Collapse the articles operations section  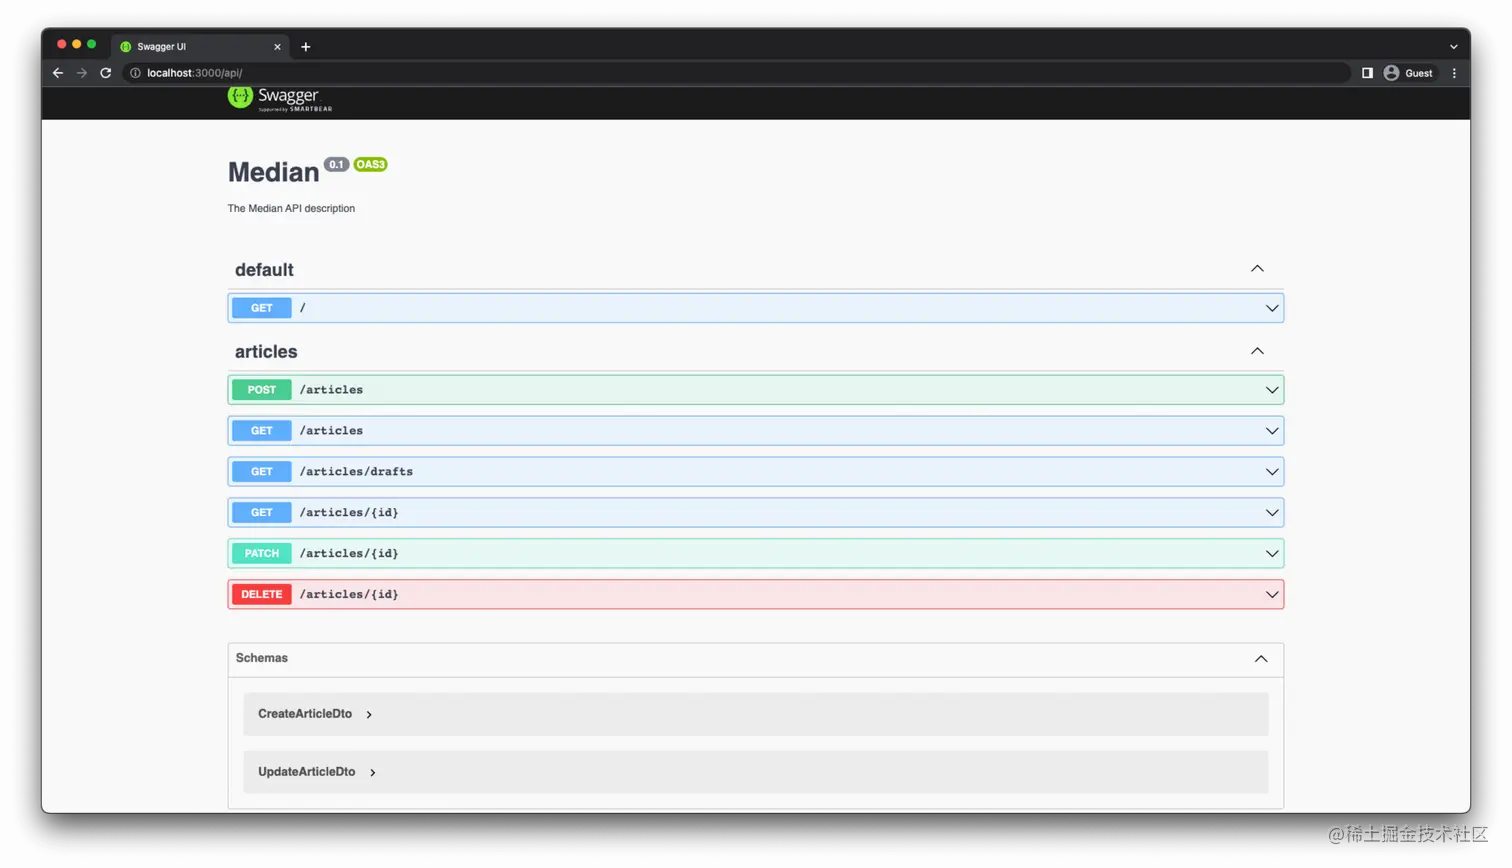point(1256,351)
